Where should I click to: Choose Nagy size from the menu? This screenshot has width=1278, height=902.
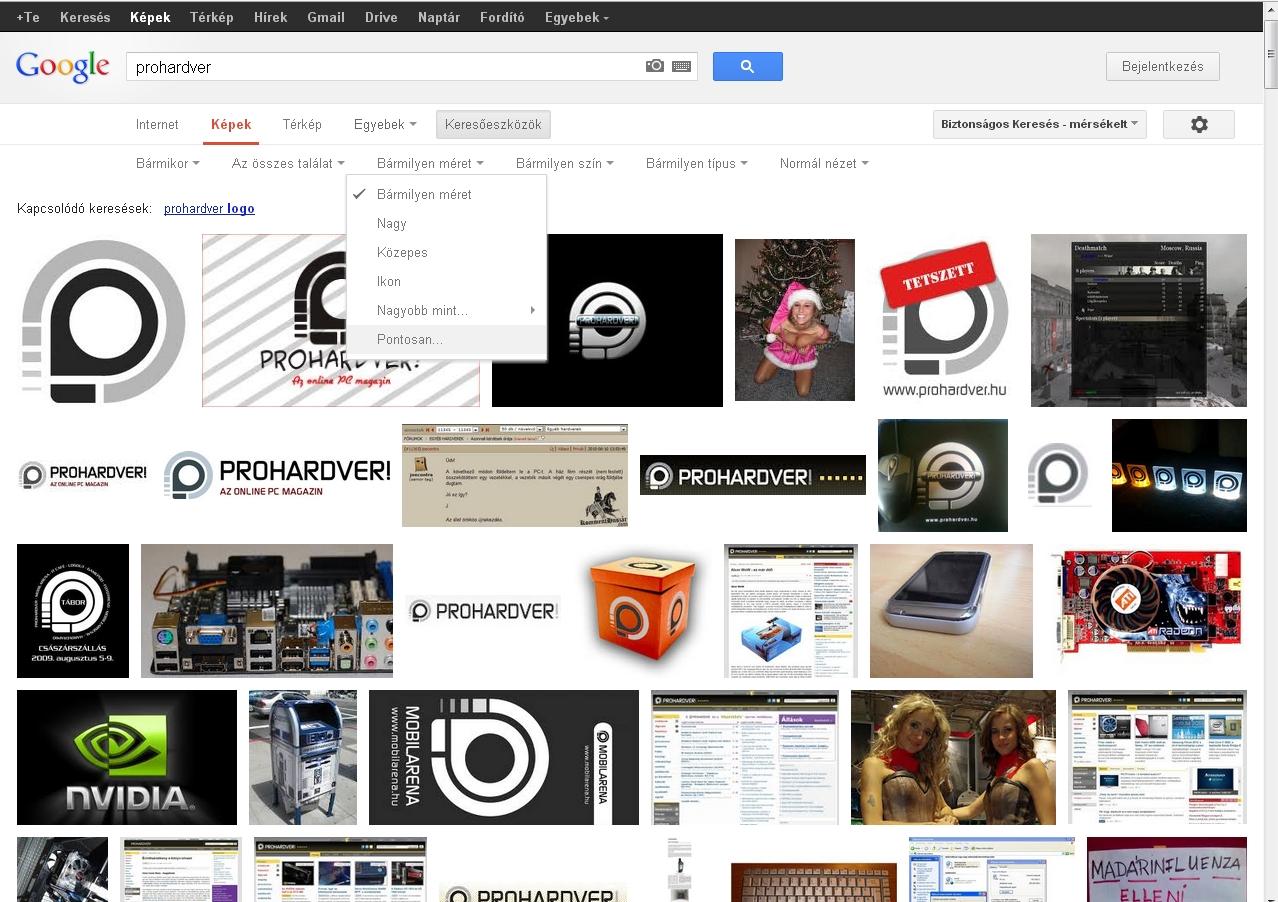(x=446, y=223)
